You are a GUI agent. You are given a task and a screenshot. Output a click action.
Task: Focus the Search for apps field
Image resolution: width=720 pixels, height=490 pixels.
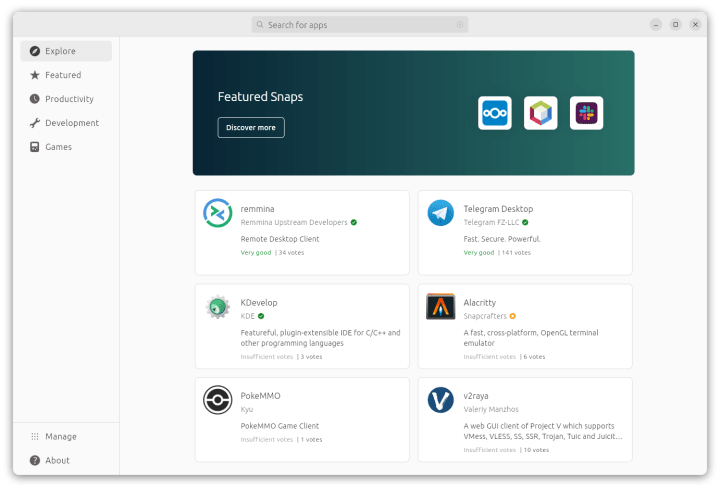(x=360, y=25)
